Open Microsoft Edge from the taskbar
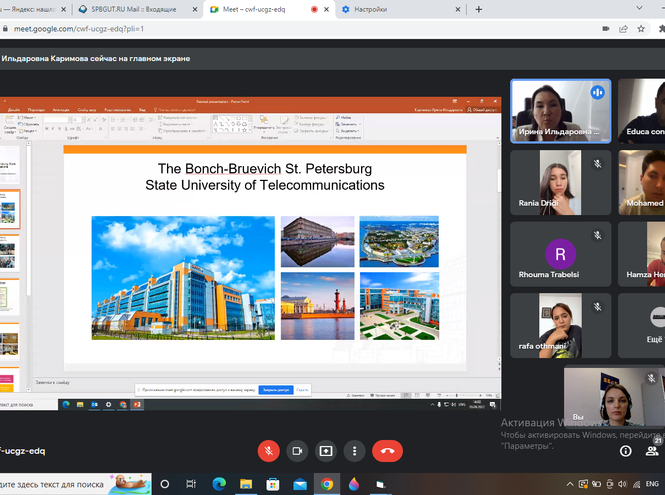 221,483
